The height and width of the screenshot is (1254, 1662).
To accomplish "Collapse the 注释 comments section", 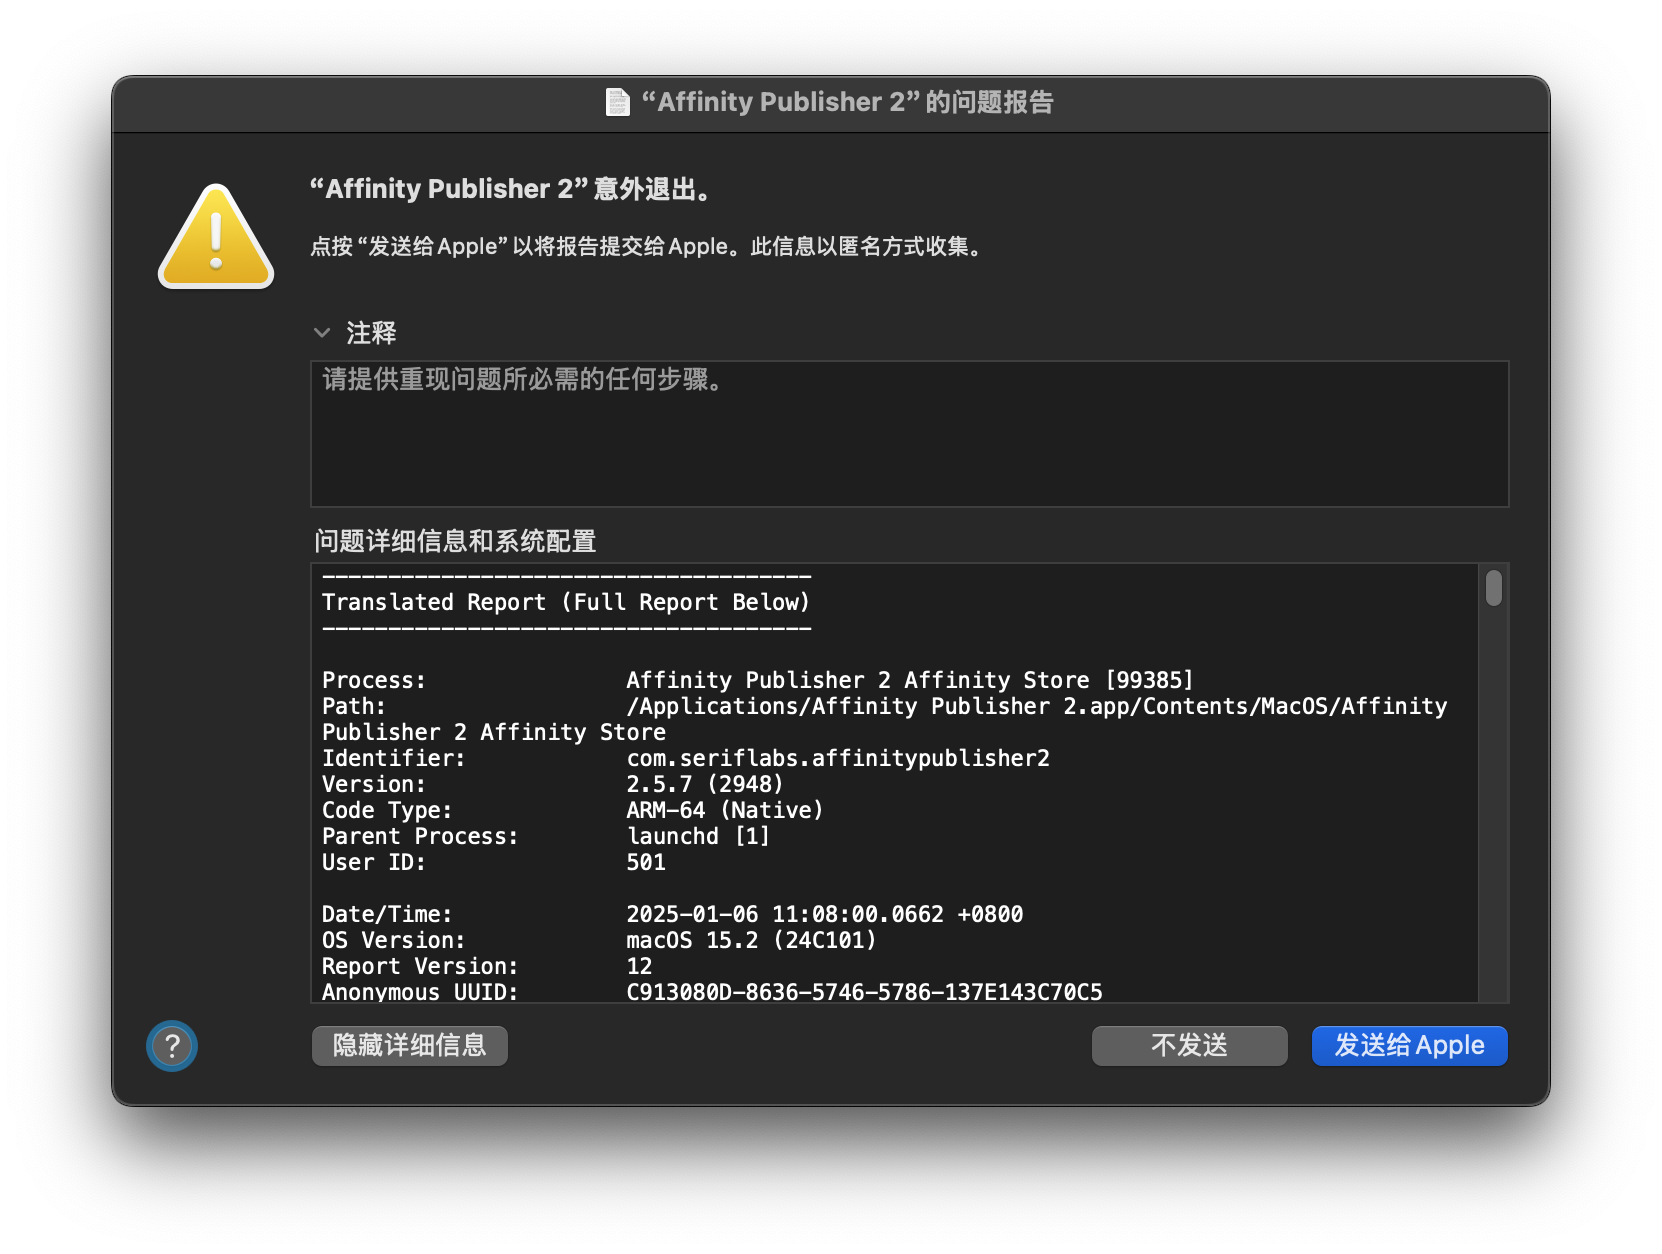I will [x=322, y=332].
